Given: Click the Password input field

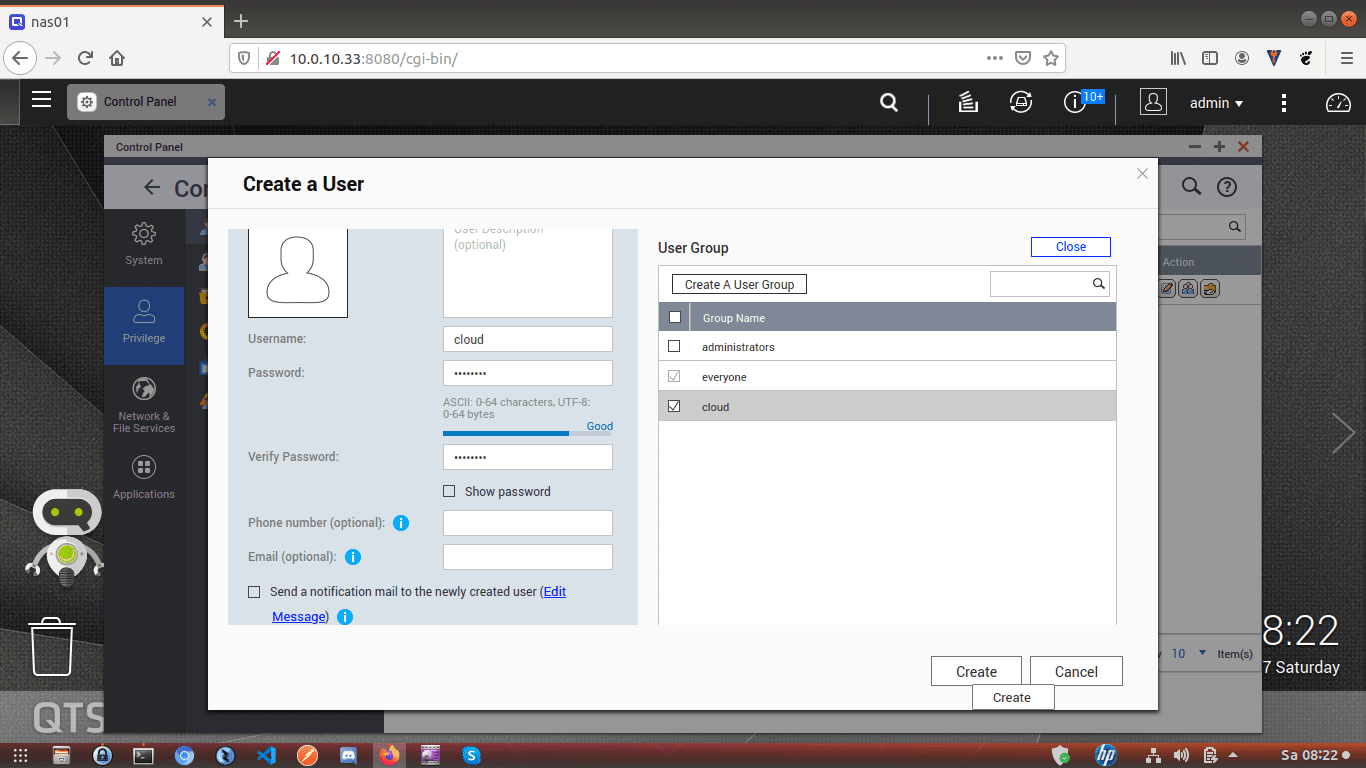Looking at the screenshot, I should [528, 373].
